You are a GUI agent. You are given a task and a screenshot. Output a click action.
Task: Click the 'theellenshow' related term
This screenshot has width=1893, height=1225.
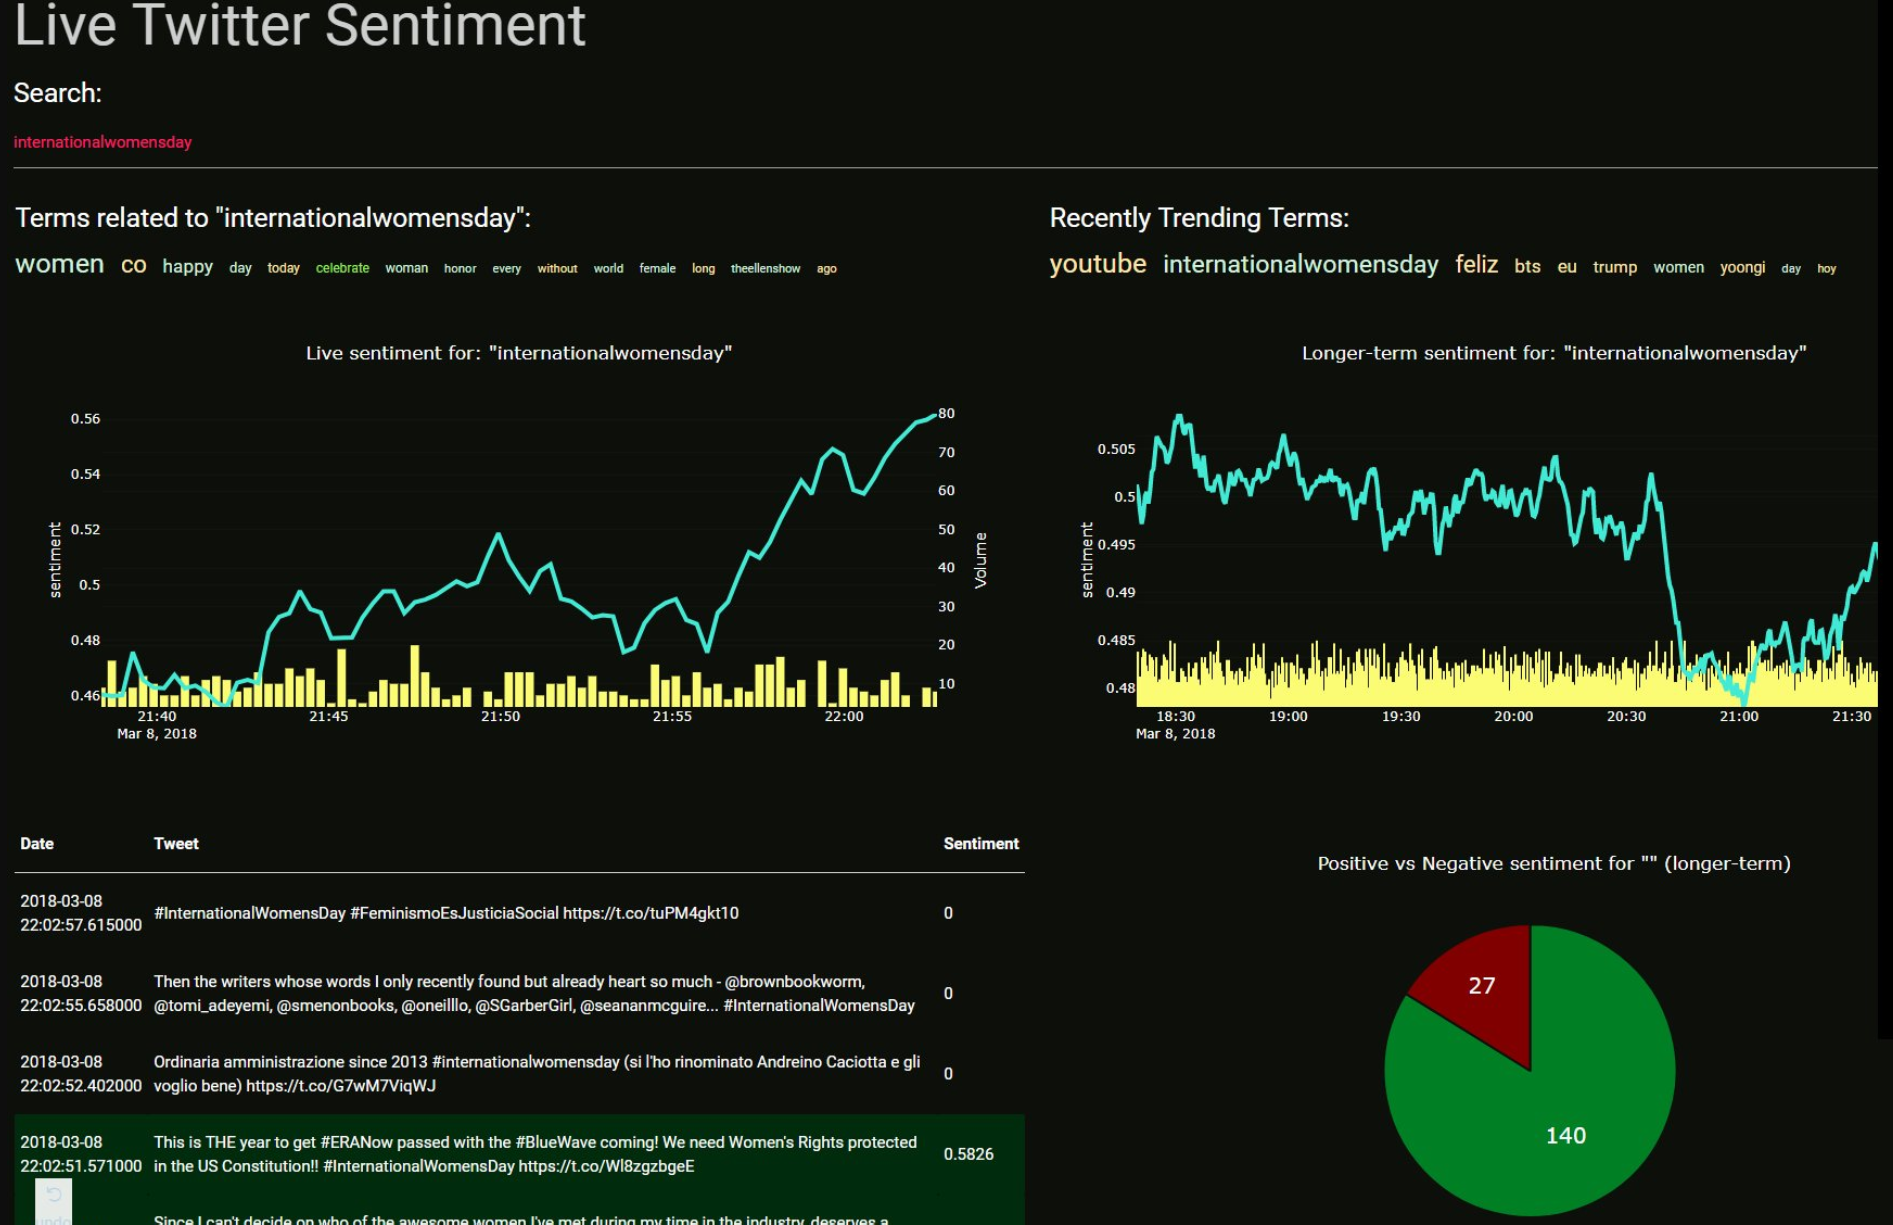[x=766, y=268]
